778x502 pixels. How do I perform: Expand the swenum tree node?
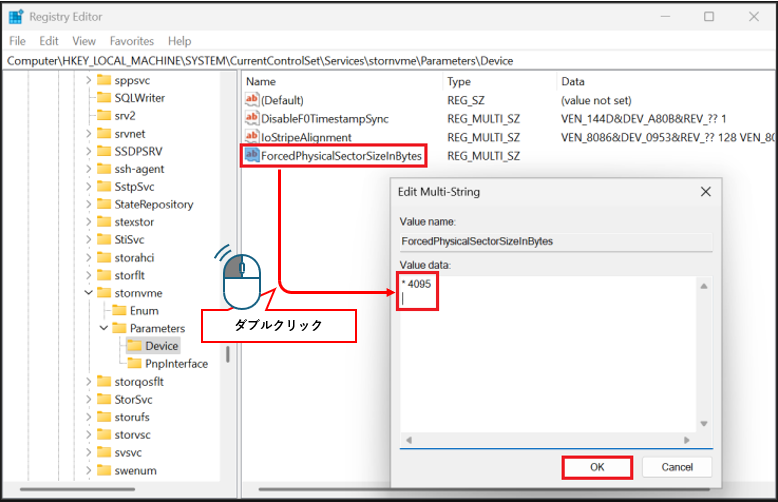[x=88, y=470]
